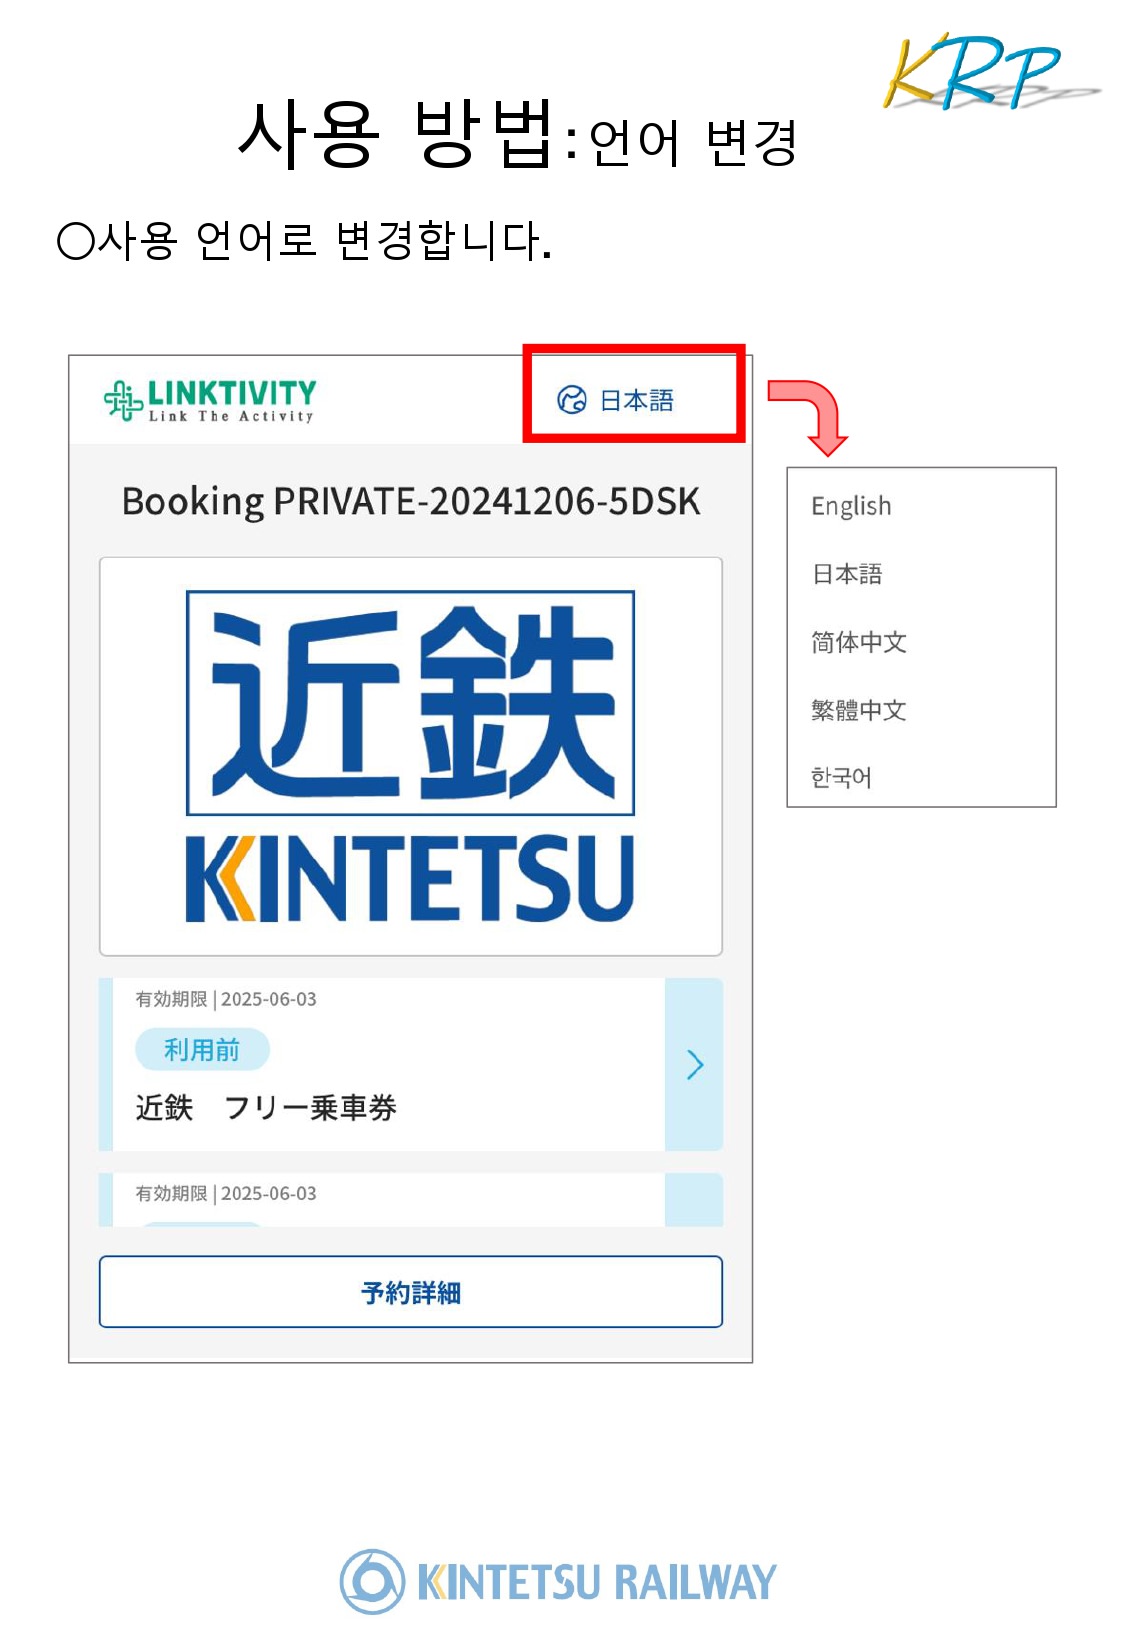Viewport: 1125px width, 1625px height.
Task: Click the 予約詳細 button
Action: point(410,1292)
